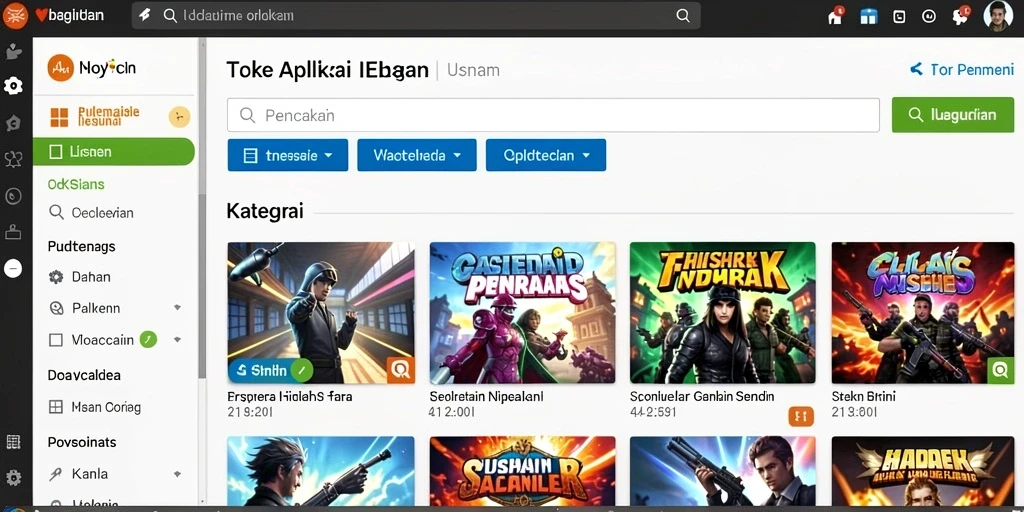The height and width of the screenshot is (512, 1024).
Task: Open the Sconluelar Ganlain Sendin thumbnail
Action: point(722,312)
